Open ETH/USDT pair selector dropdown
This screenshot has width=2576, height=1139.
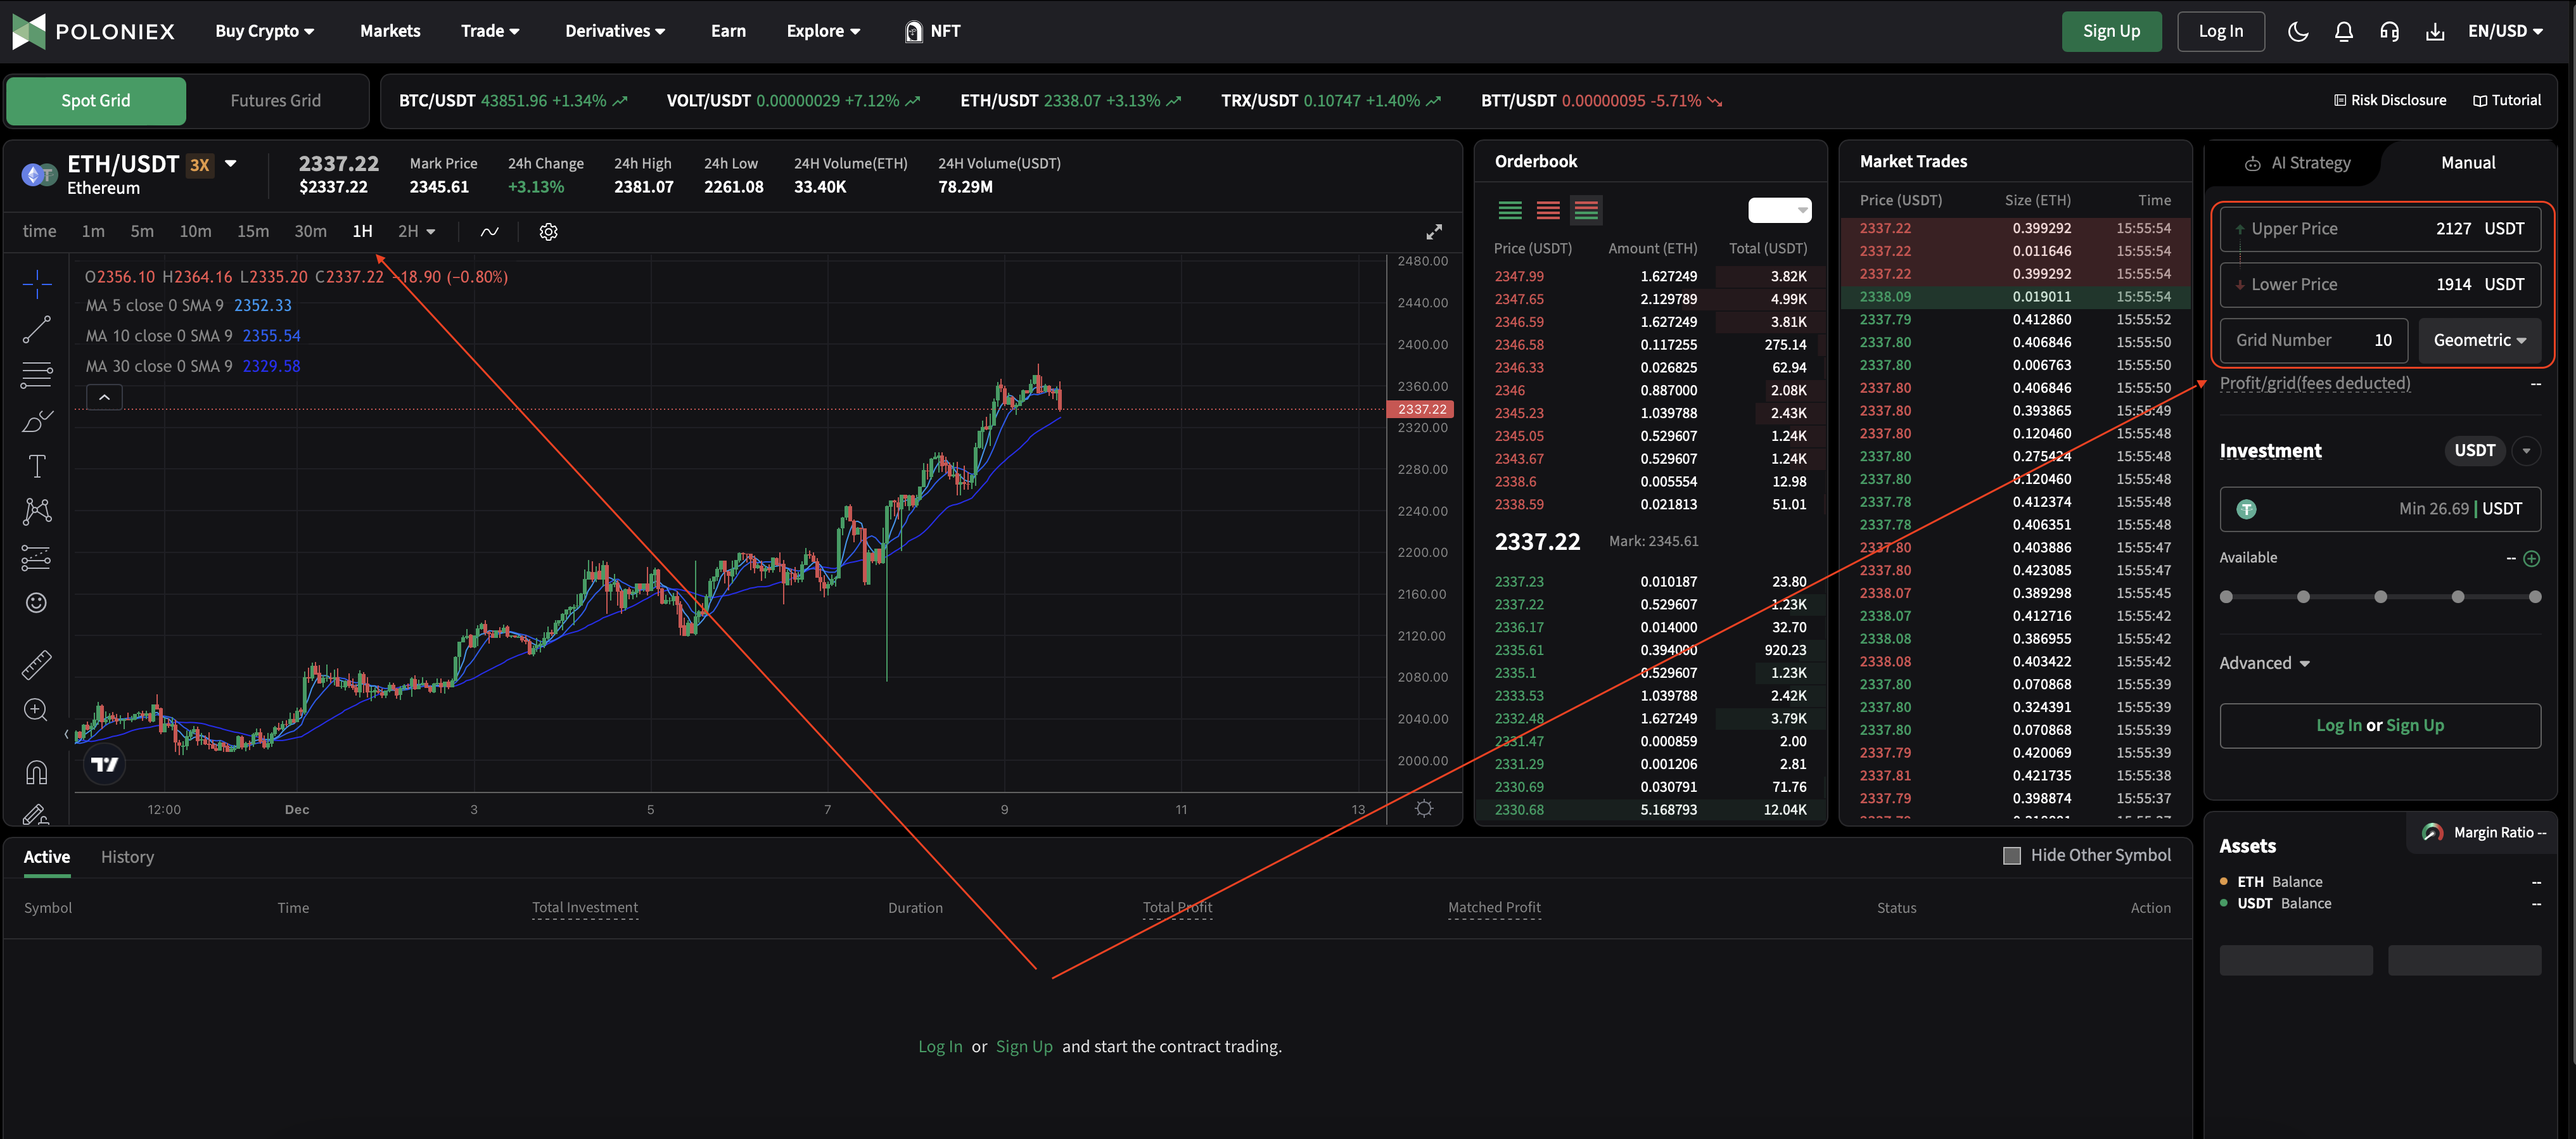click(231, 164)
